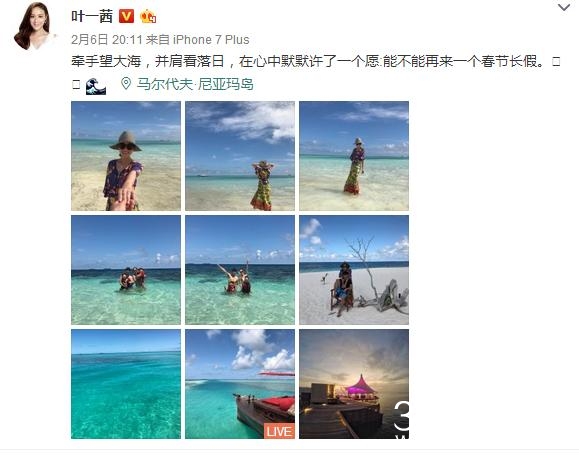Open 叶一茜 profile avatar picture
The height and width of the screenshot is (455, 579).
coord(33,25)
